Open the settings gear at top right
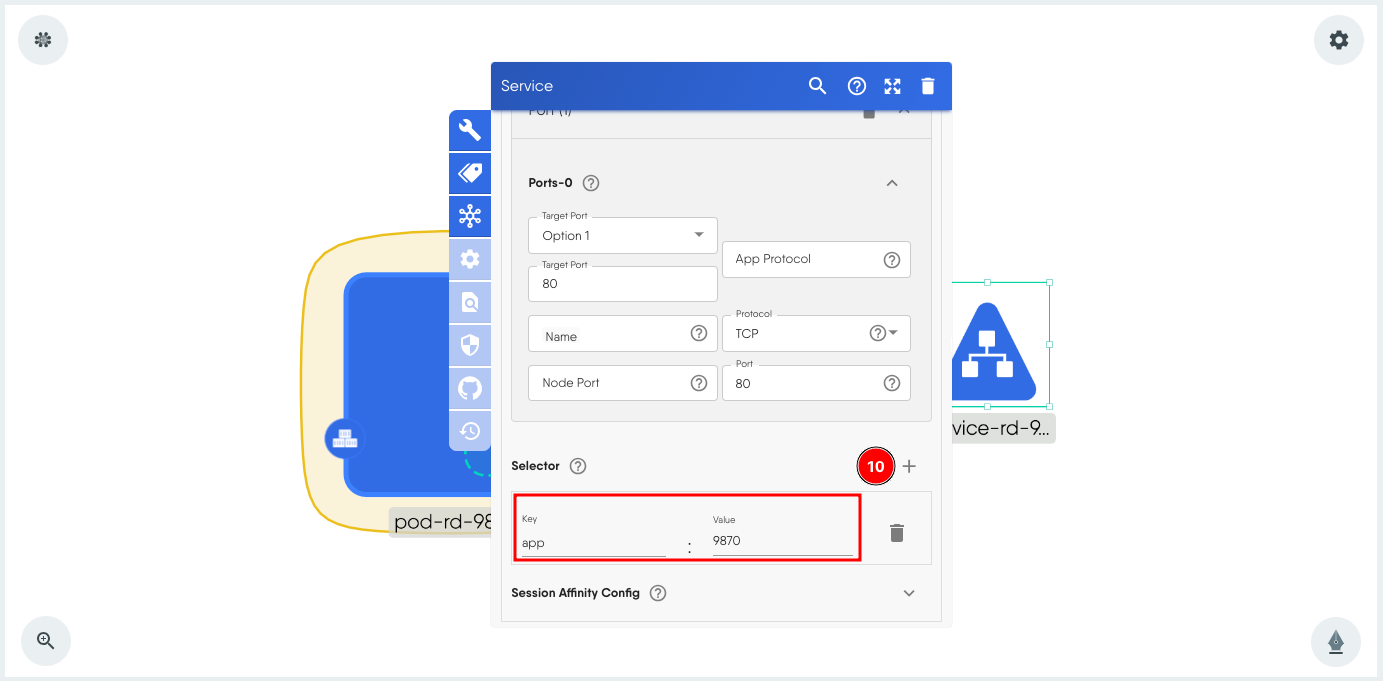 tap(1338, 40)
